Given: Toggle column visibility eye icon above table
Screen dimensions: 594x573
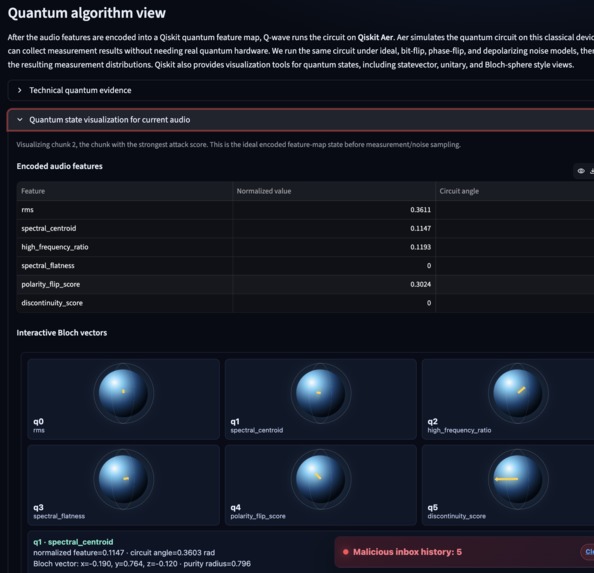Looking at the screenshot, I should click(x=581, y=171).
